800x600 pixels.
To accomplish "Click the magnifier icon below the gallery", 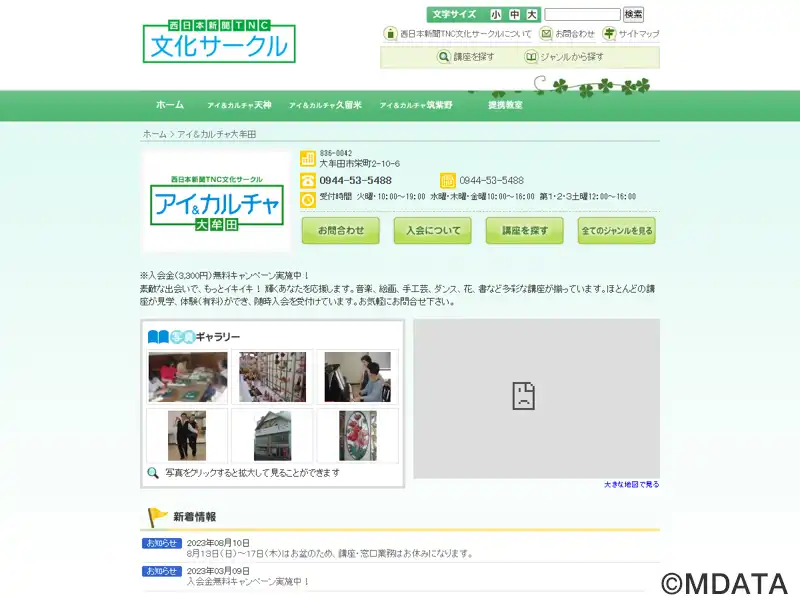I will 153,473.
